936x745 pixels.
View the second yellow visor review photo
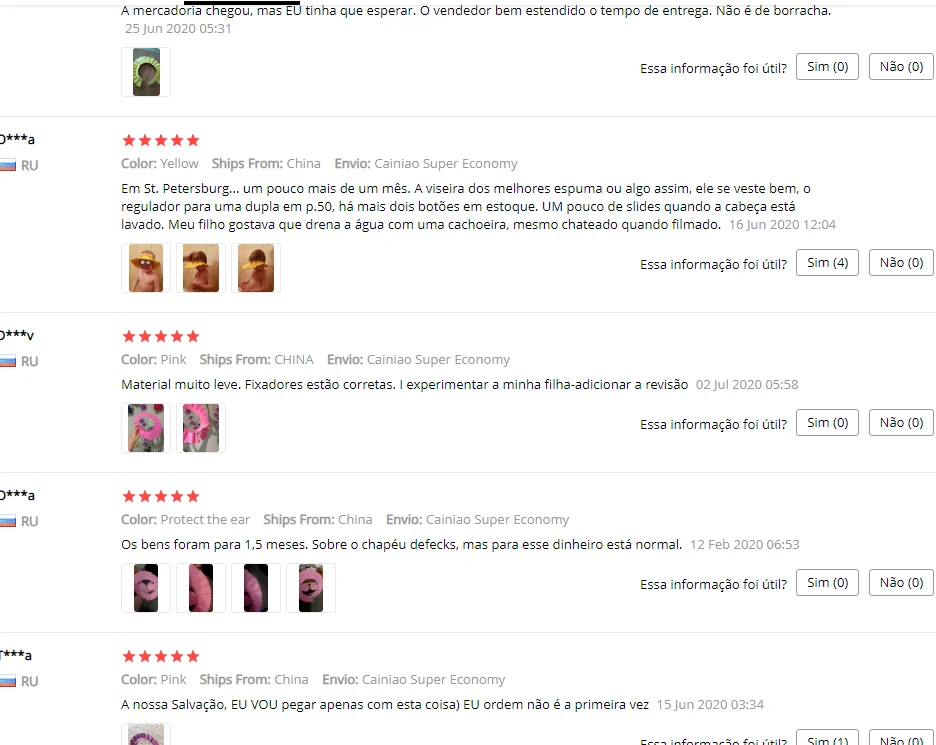pos(201,267)
